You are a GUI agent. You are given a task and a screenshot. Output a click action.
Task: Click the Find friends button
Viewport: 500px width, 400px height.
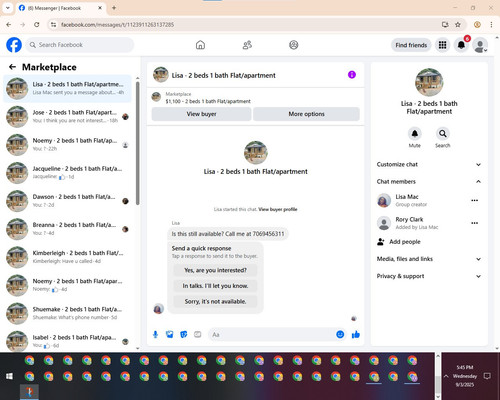pyautogui.click(x=411, y=45)
